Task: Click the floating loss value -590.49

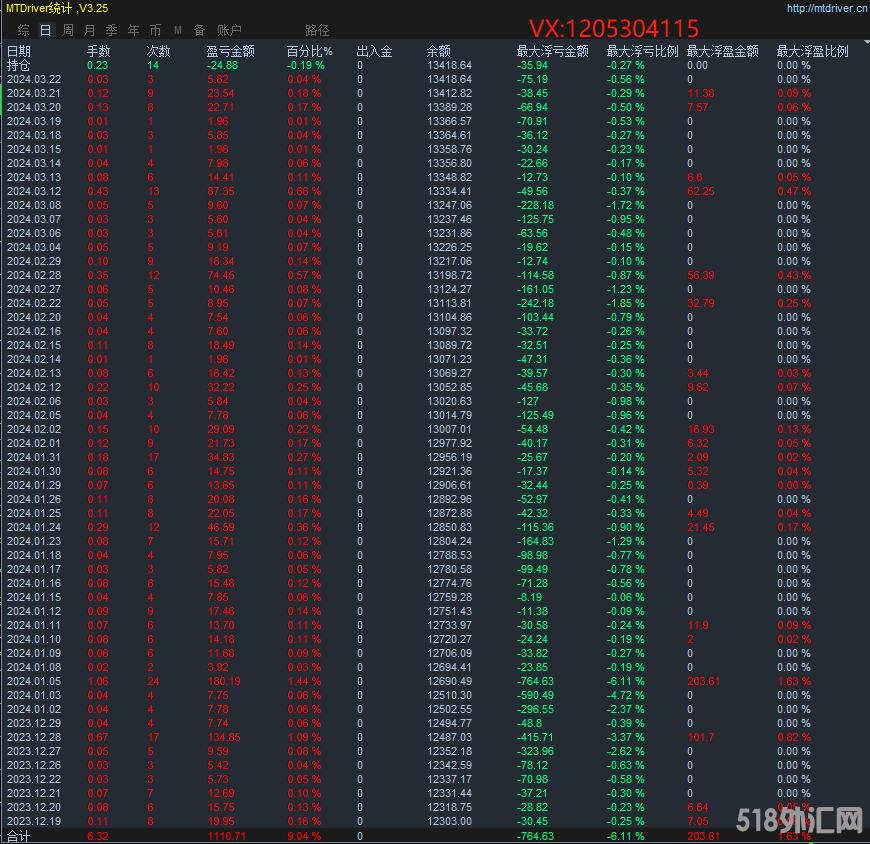Action: point(535,695)
